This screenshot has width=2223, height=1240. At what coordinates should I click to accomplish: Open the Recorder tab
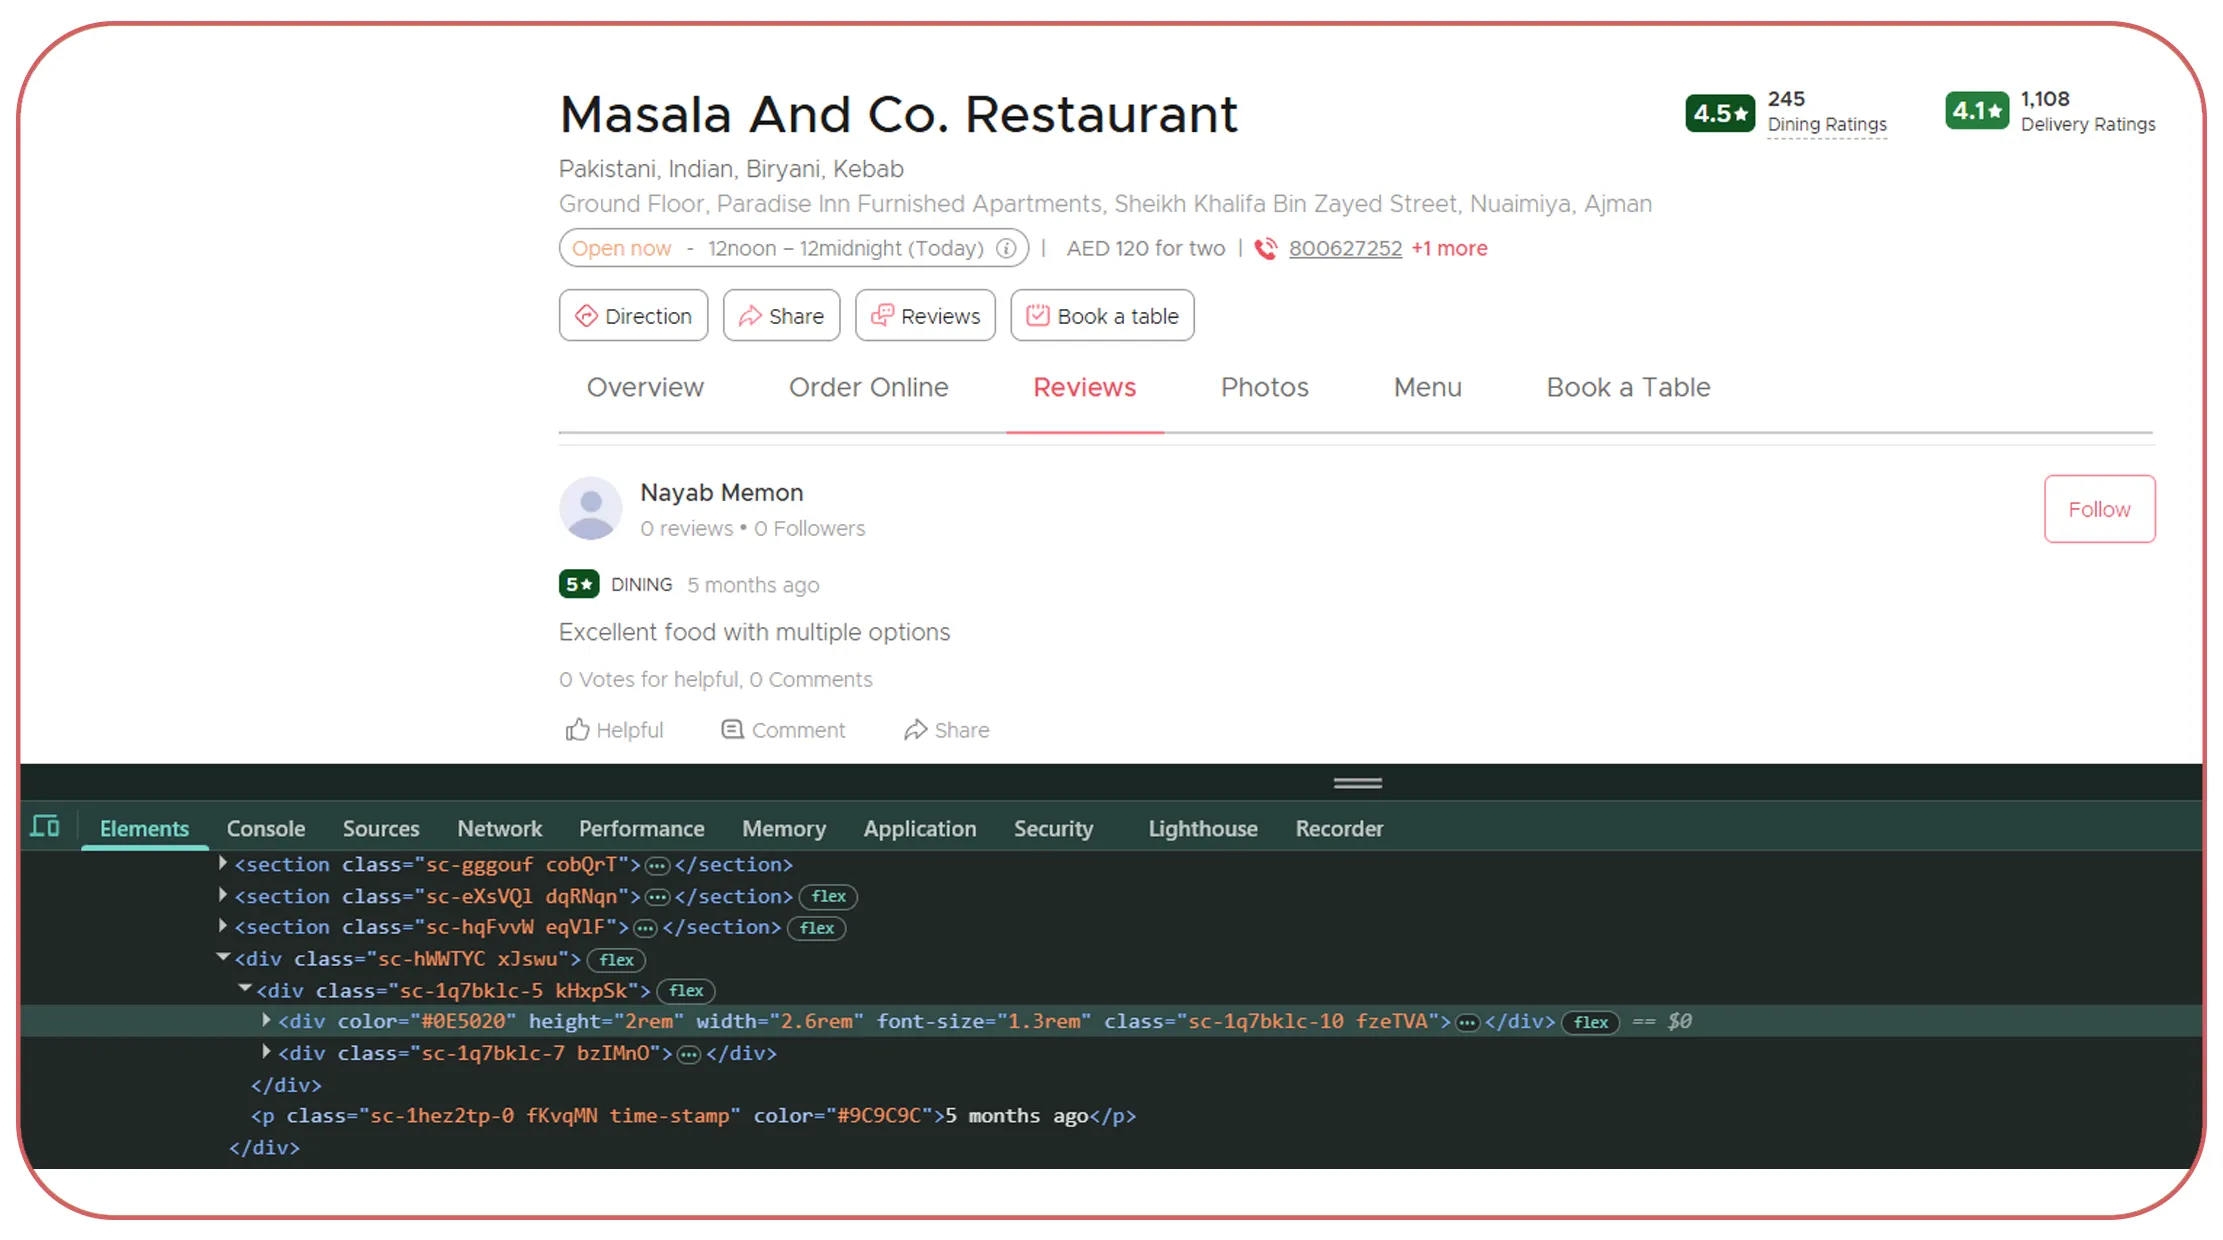[1338, 829]
